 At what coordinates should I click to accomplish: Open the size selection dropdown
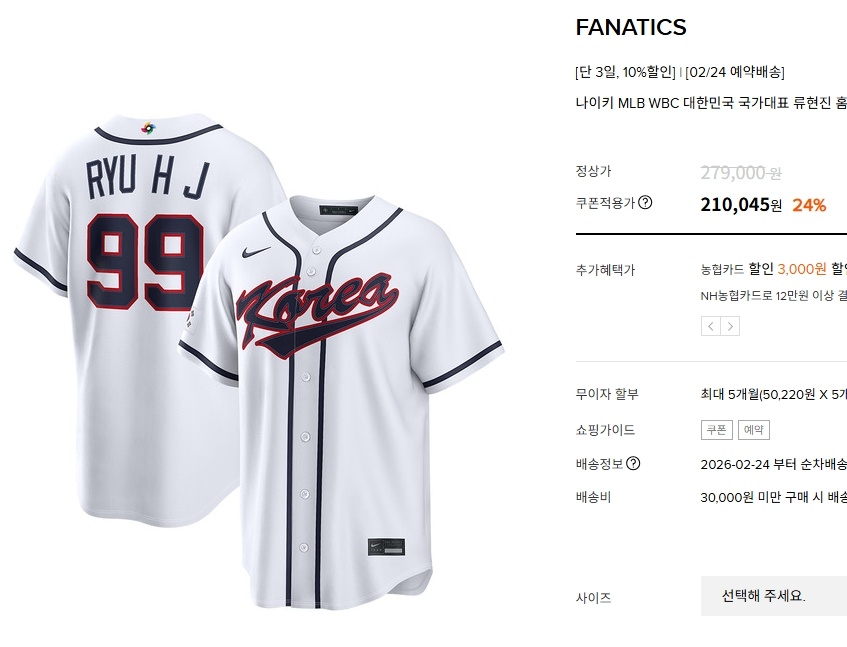[774, 596]
